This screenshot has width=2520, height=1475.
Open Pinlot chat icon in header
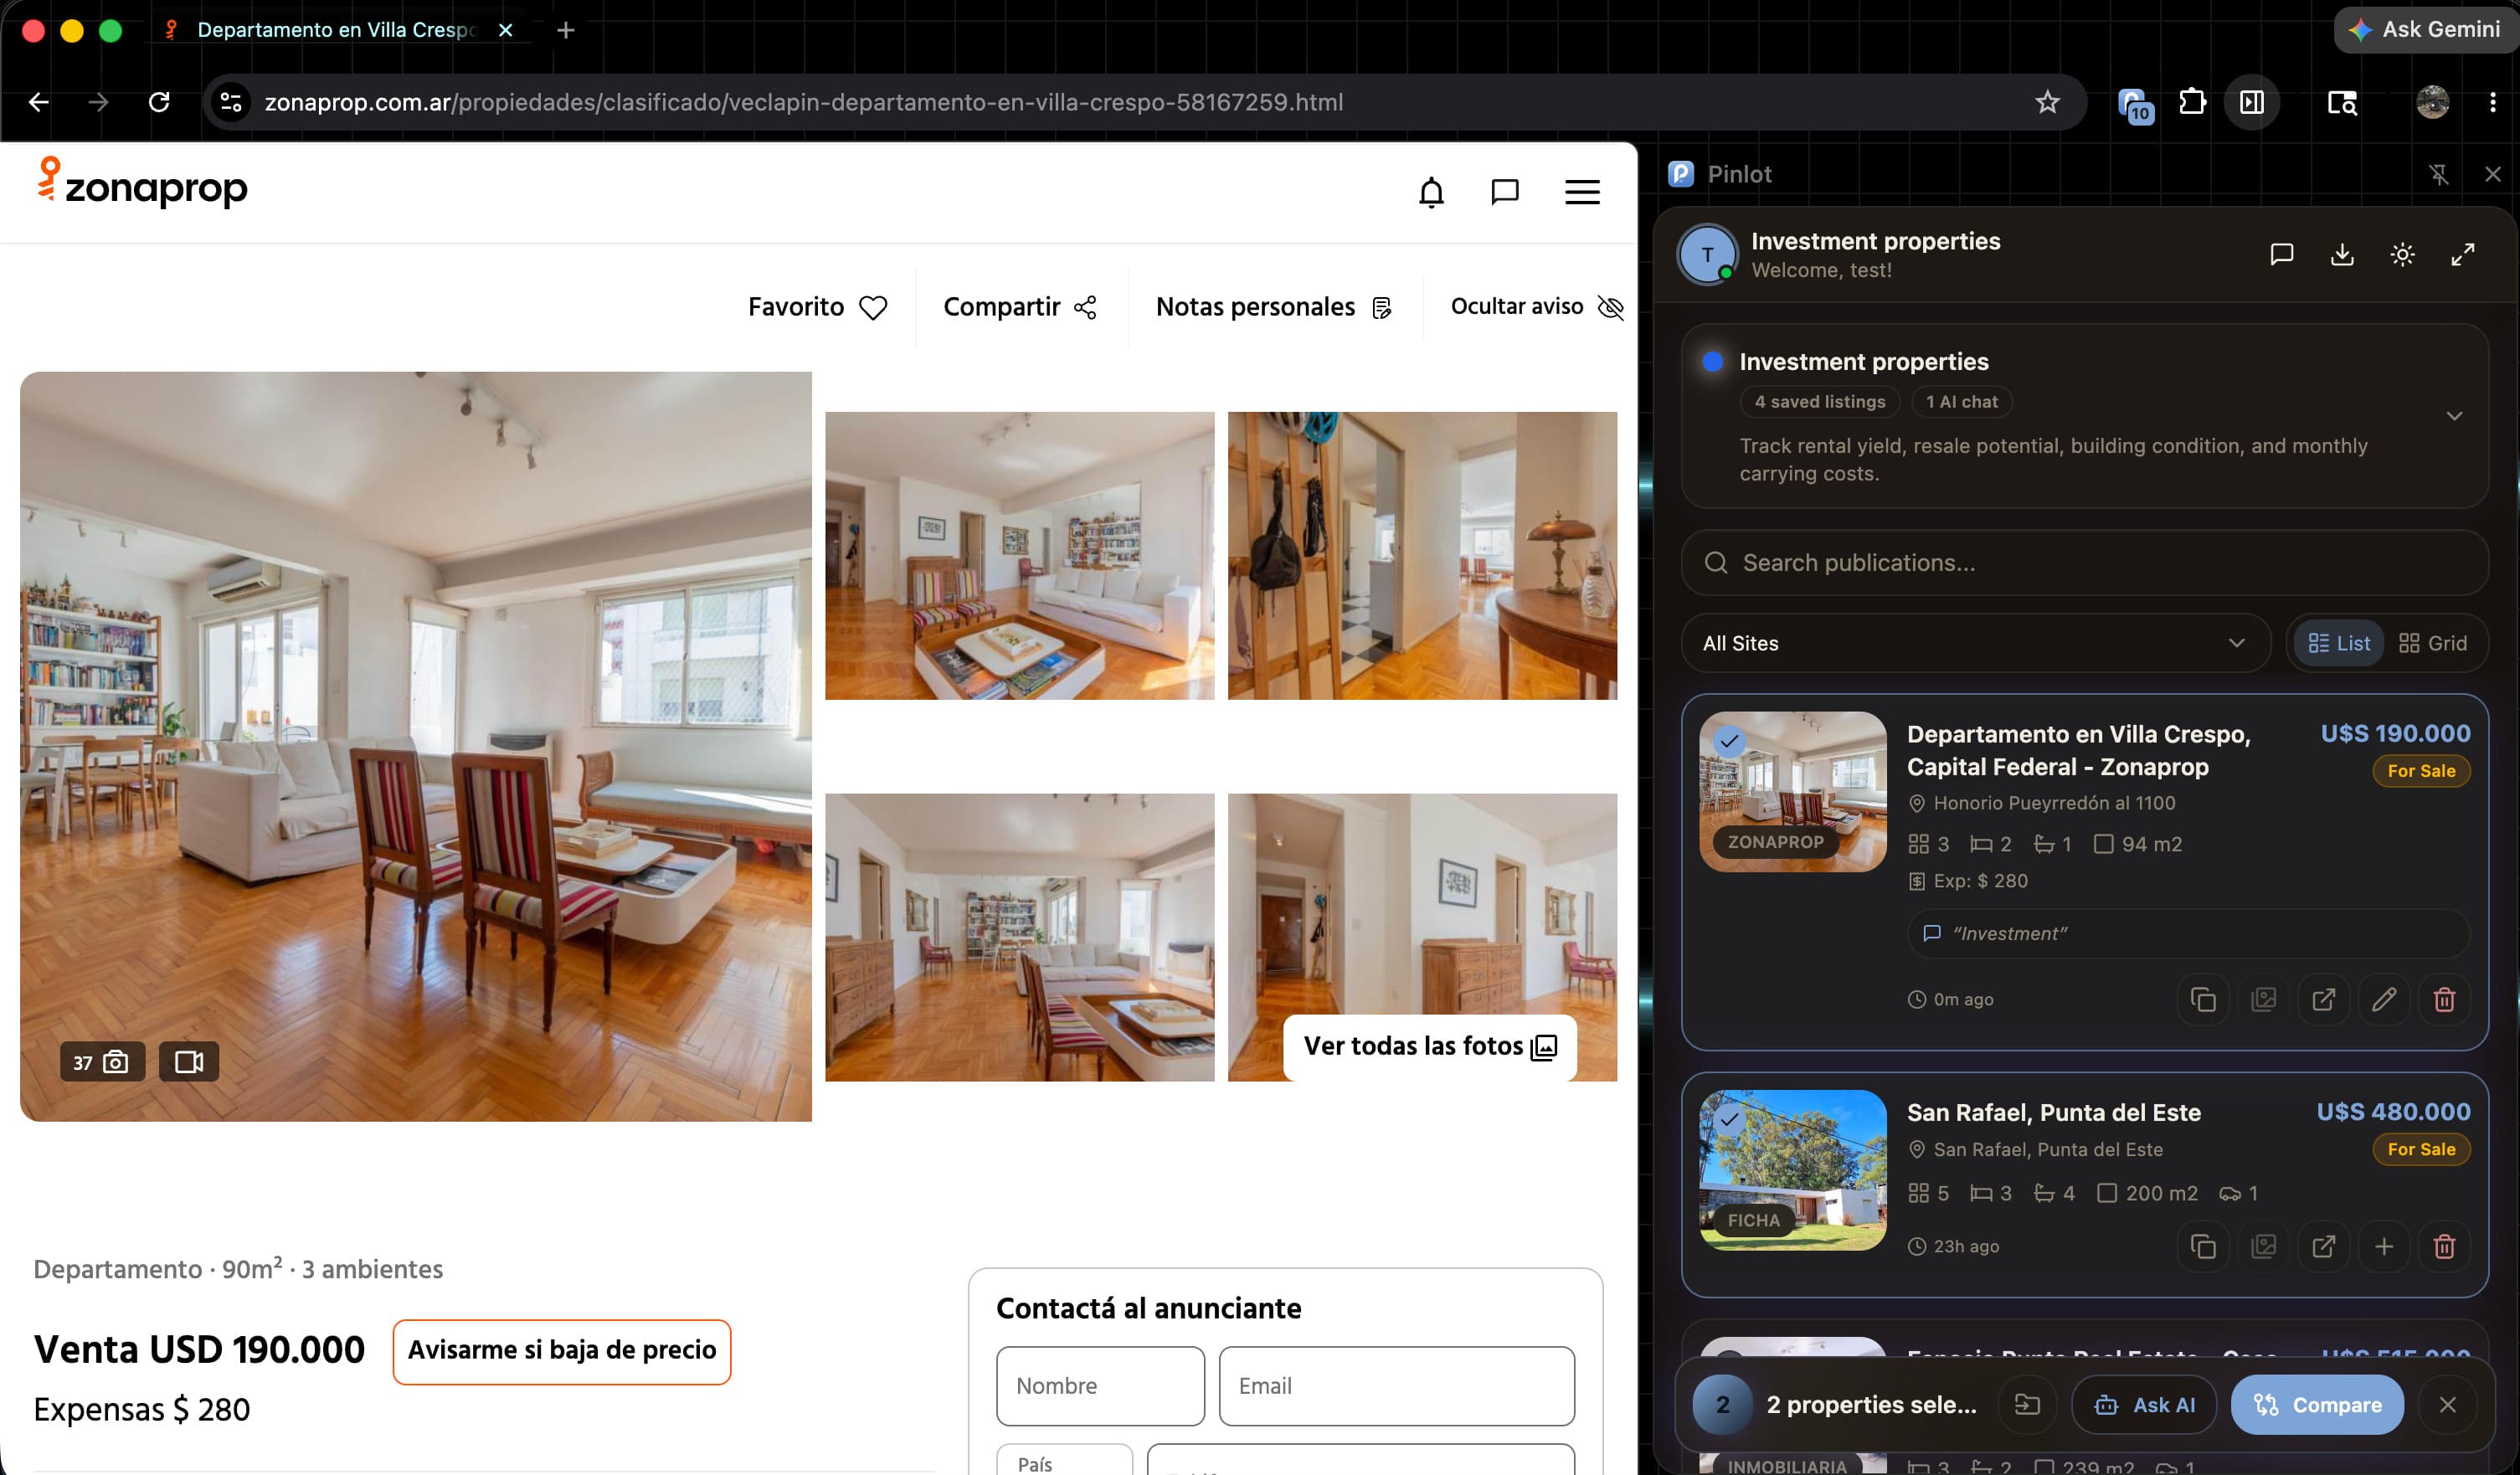point(2281,254)
